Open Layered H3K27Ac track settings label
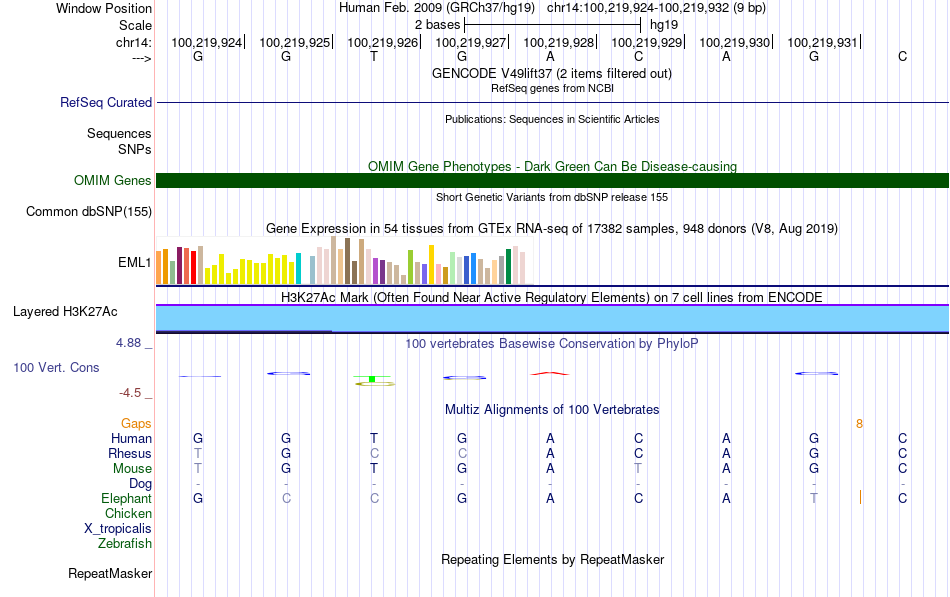 coord(65,312)
